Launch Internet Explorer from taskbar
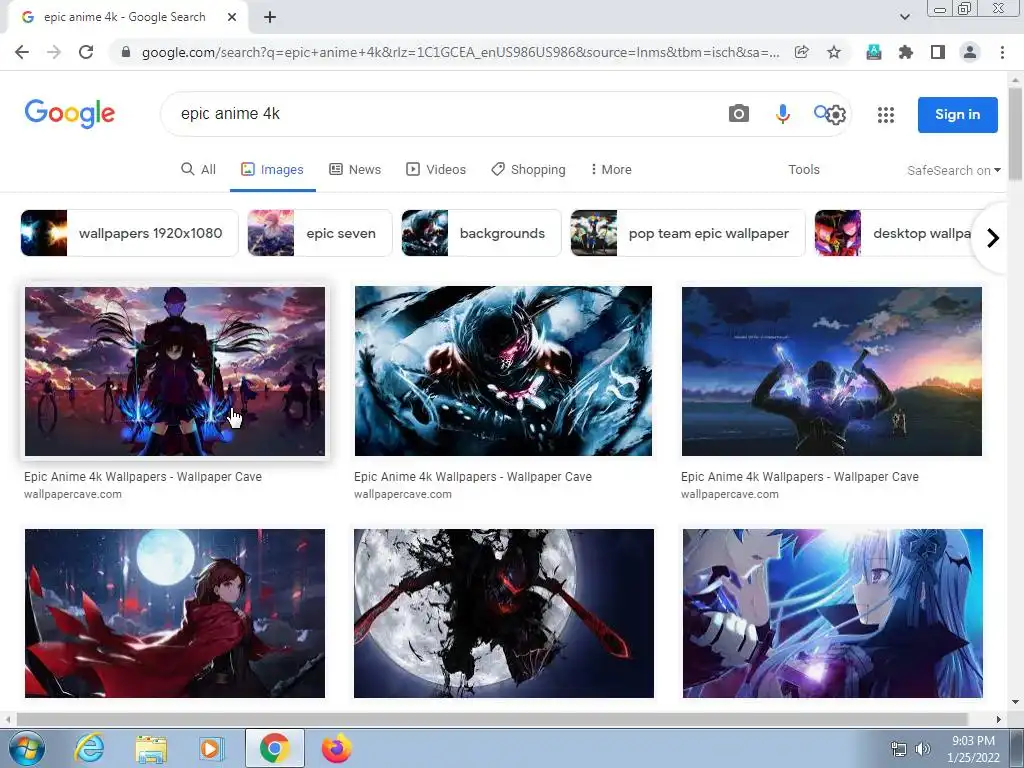The width and height of the screenshot is (1024, 768). (x=89, y=748)
